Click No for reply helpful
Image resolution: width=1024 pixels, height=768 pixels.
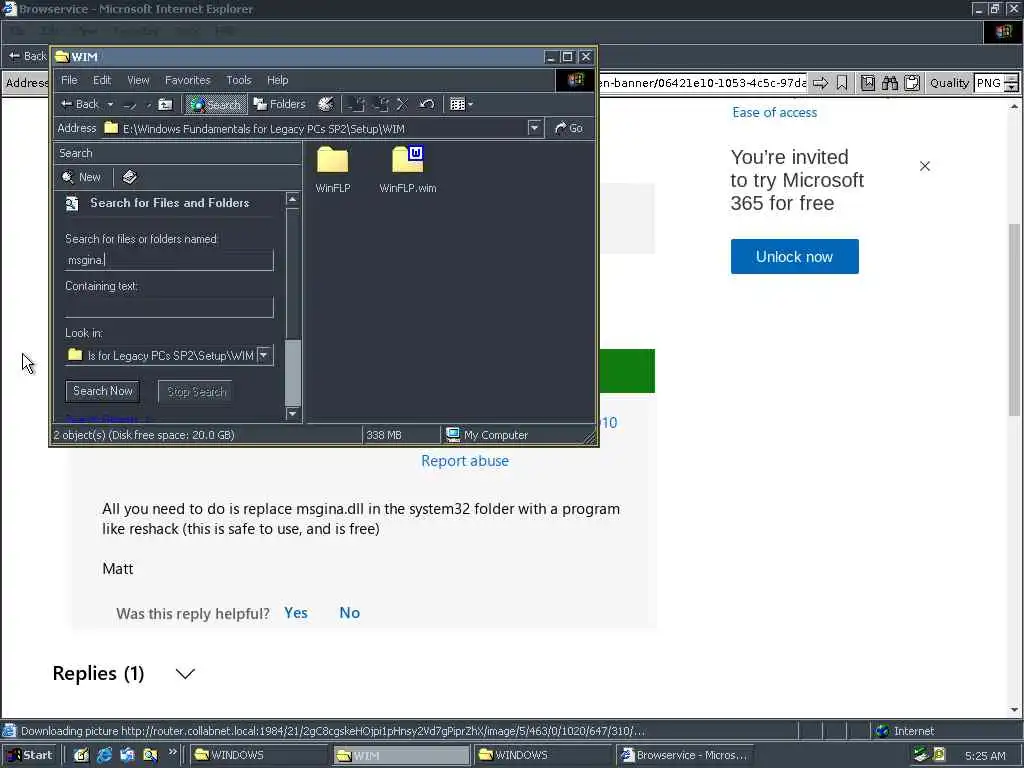click(x=349, y=613)
